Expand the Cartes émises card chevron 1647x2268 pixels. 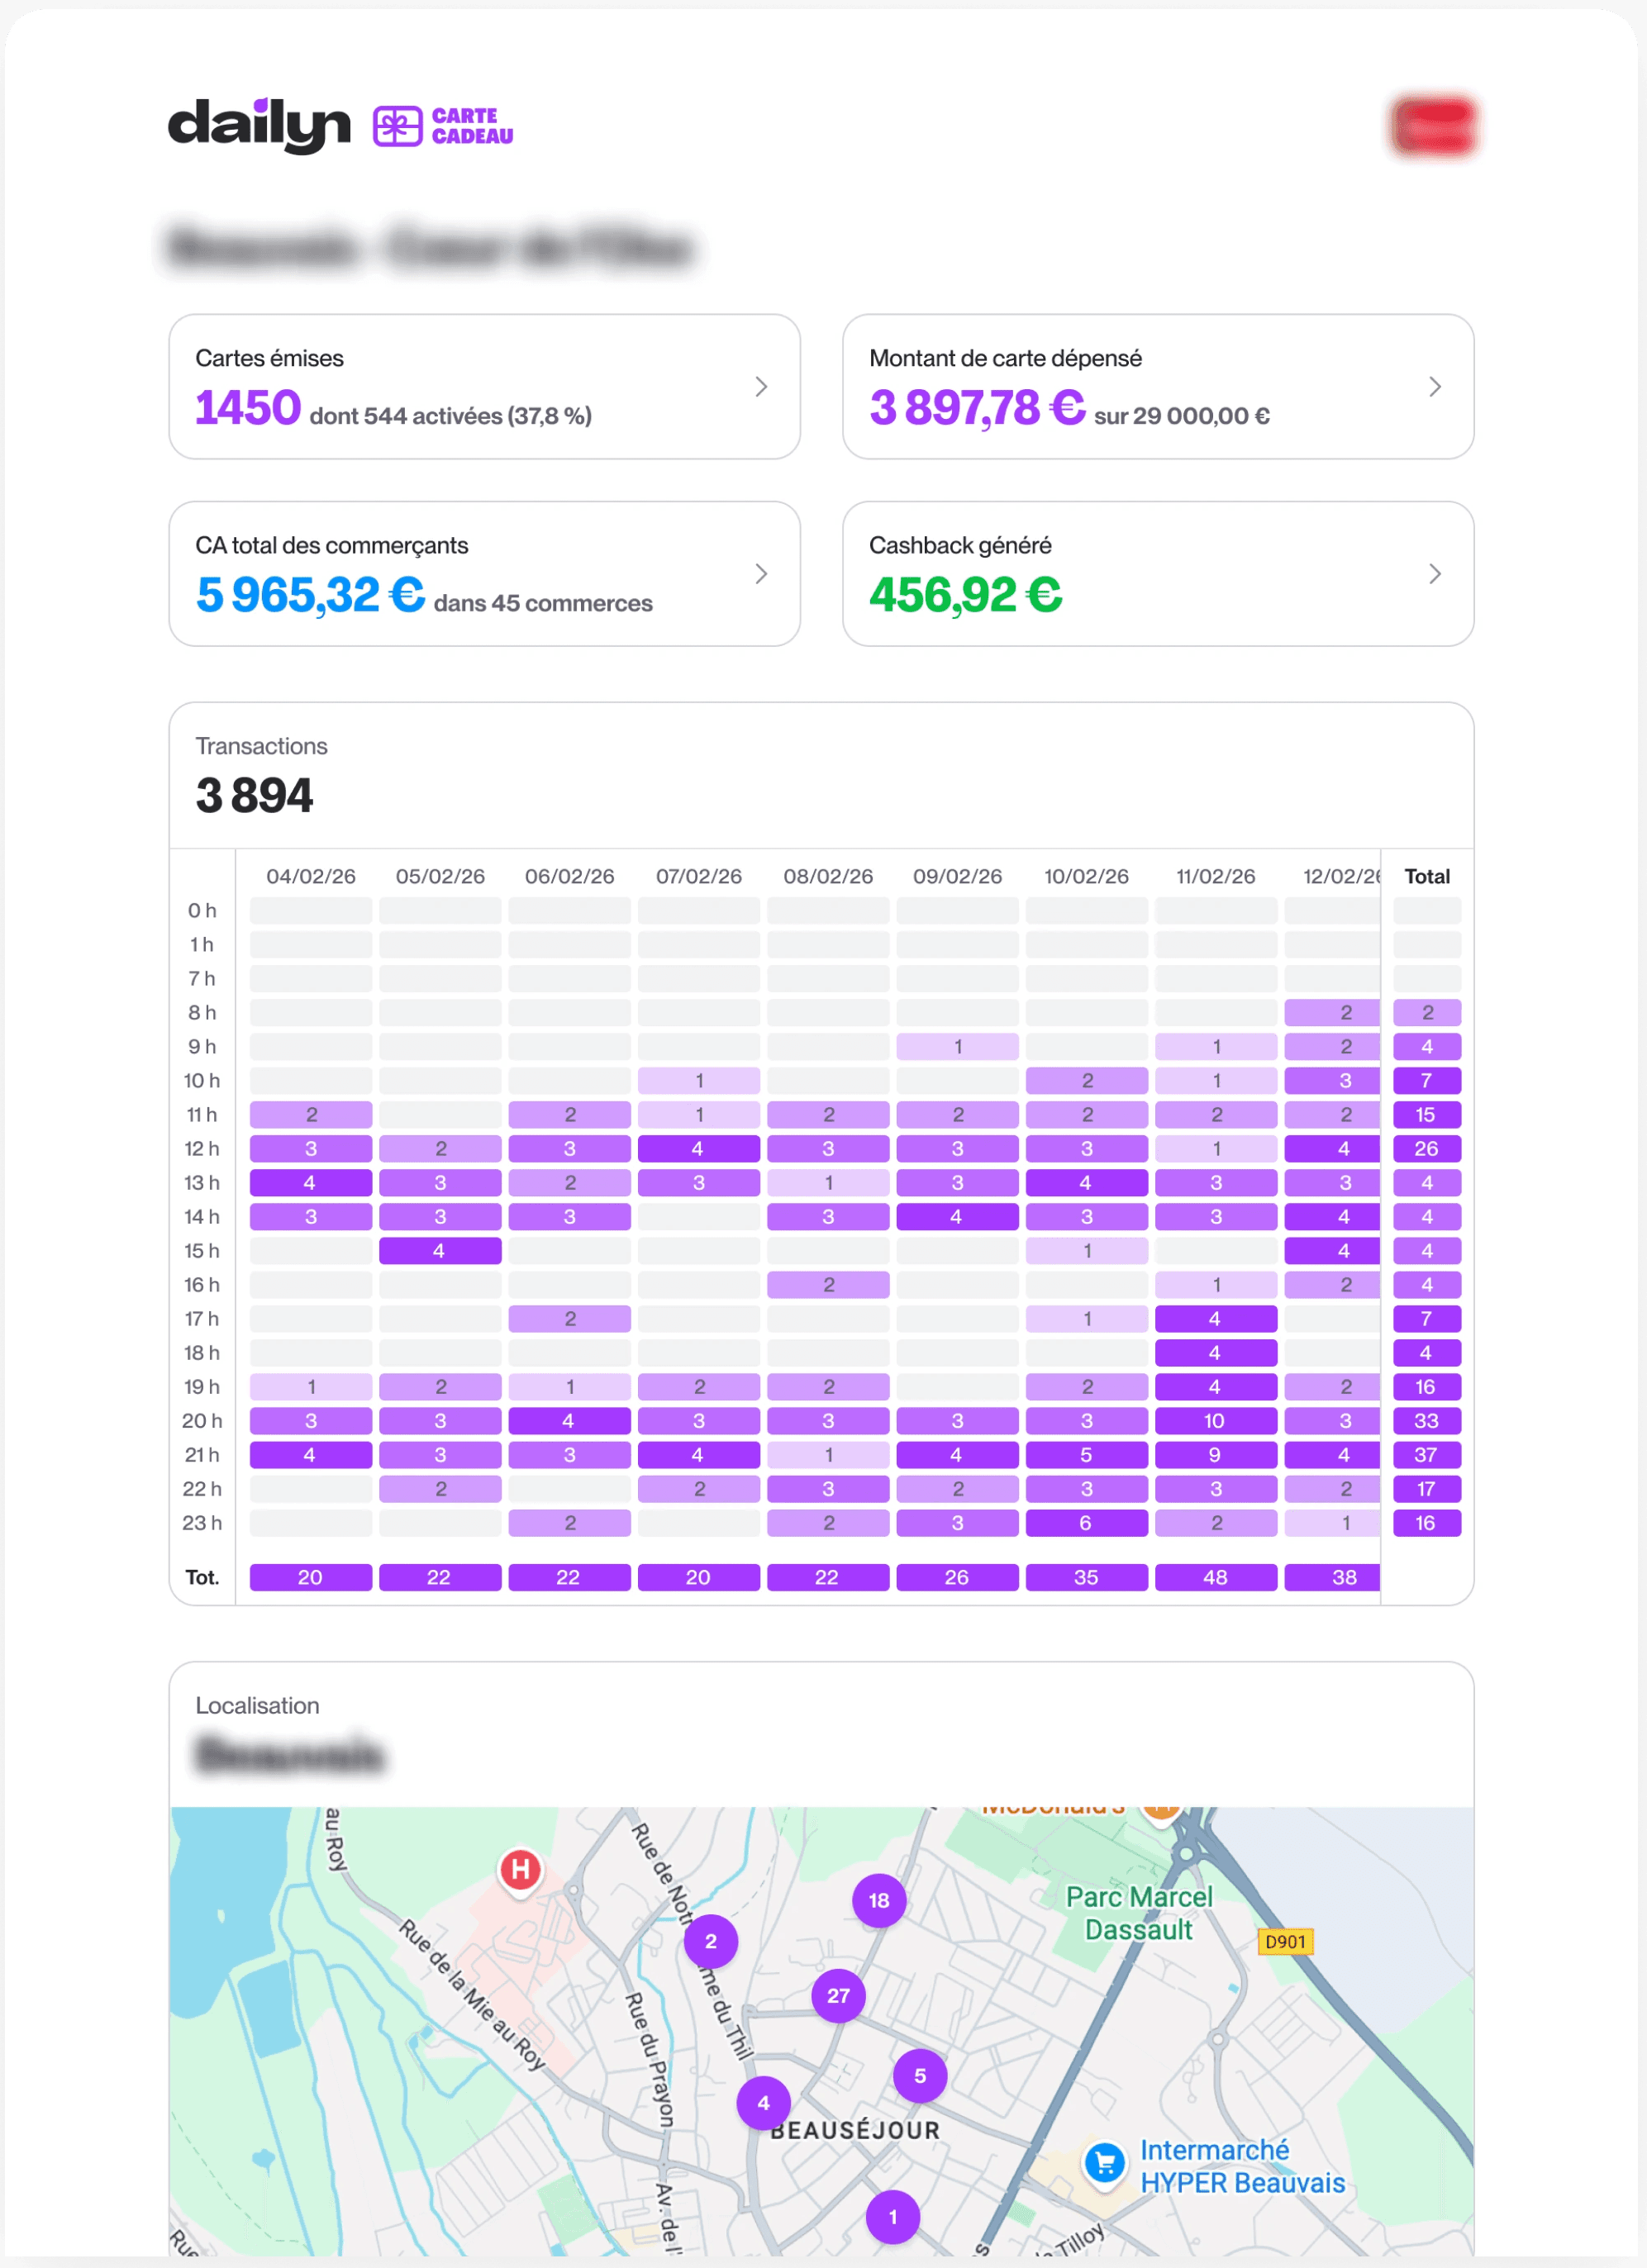click(761, 387)
